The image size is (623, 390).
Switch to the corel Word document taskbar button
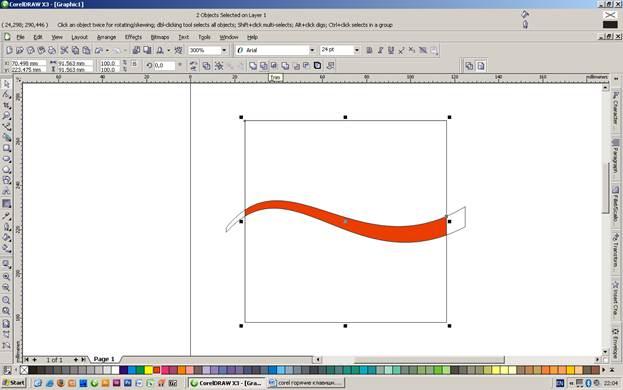306,383
